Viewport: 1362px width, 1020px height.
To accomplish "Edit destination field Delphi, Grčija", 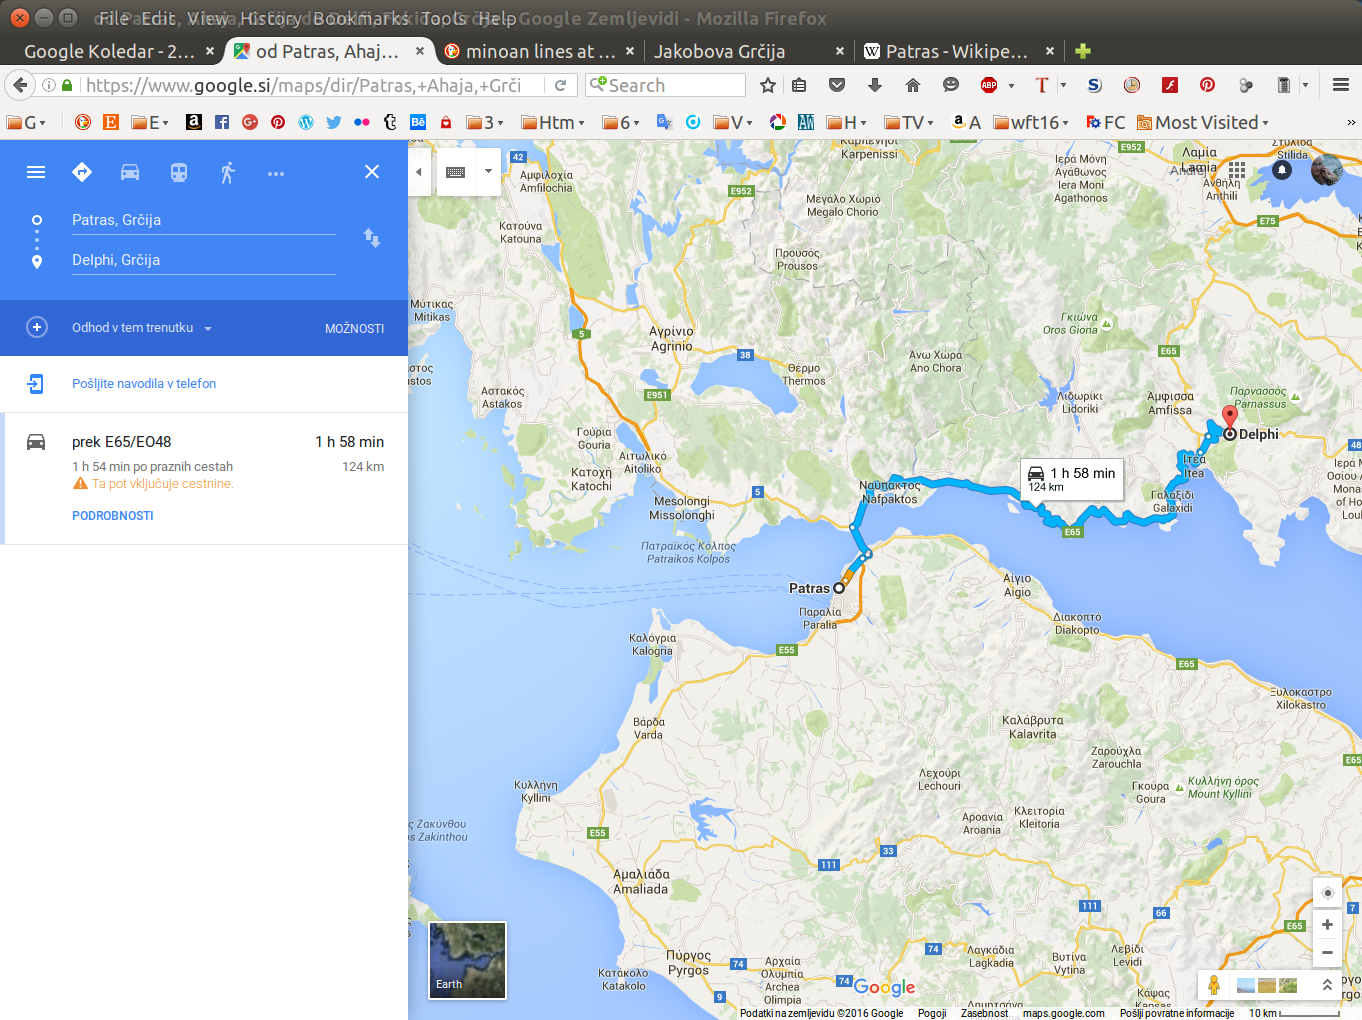I will (203, 260).
